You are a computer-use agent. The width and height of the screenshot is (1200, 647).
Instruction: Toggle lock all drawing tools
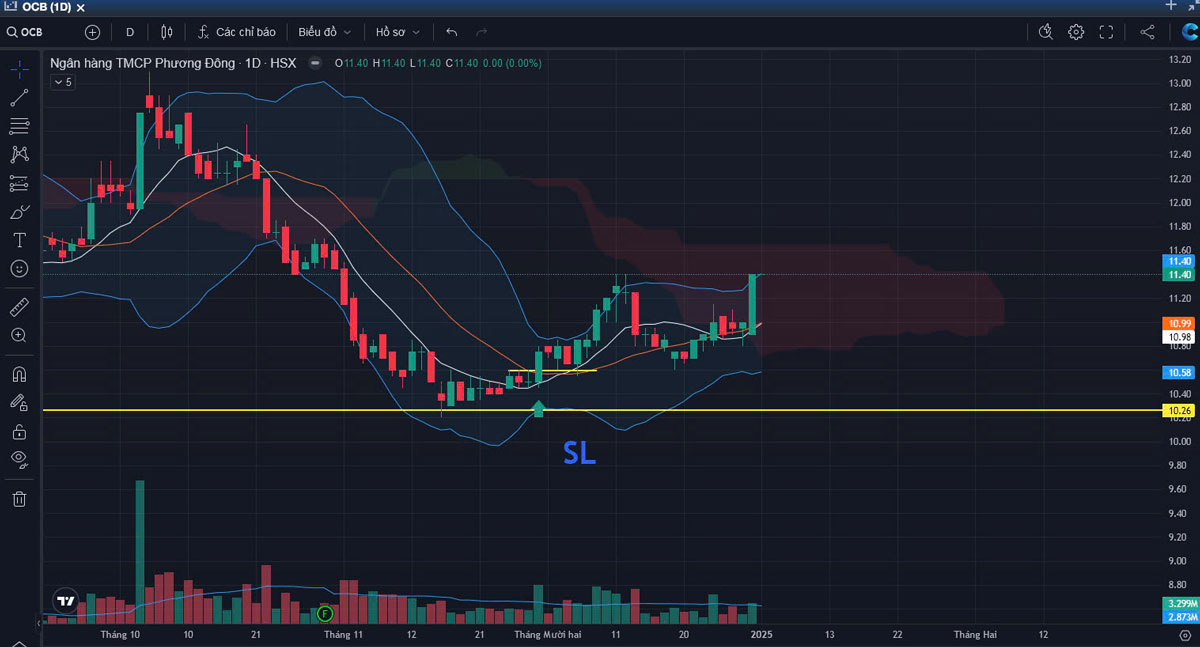point(19,432)
